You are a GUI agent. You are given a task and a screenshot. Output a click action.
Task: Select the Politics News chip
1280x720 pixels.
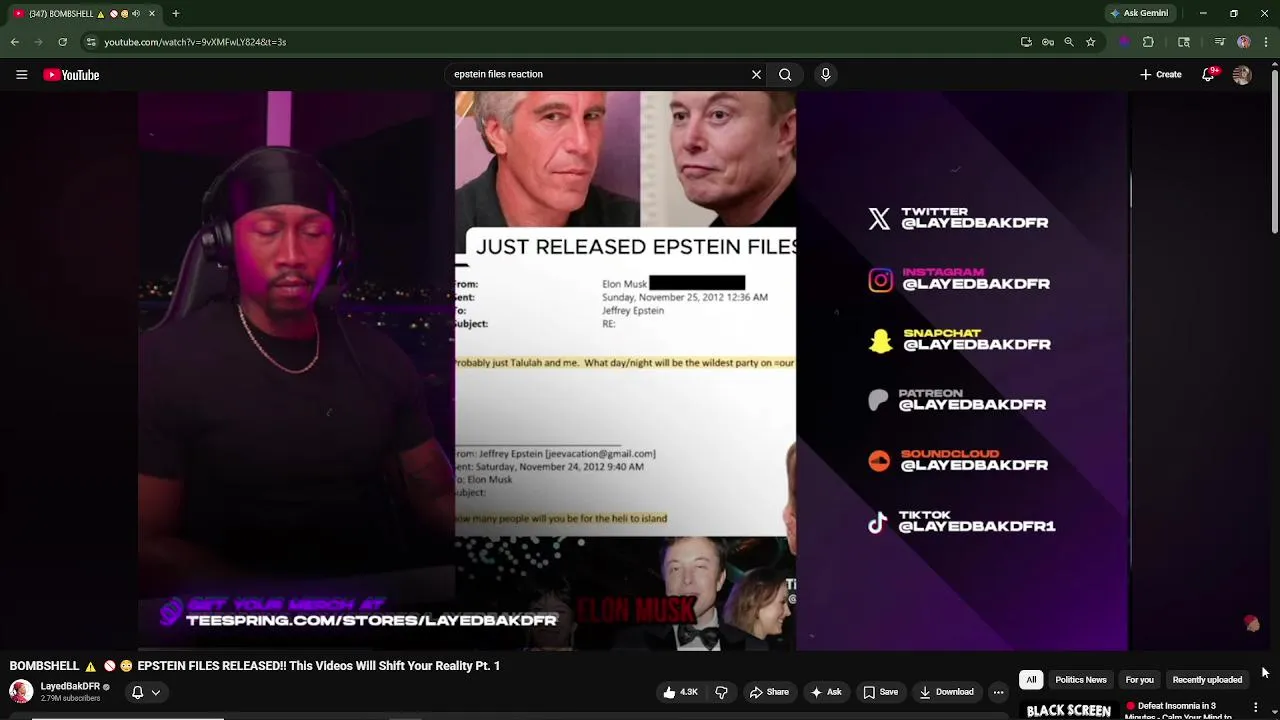click(1081, 680)
